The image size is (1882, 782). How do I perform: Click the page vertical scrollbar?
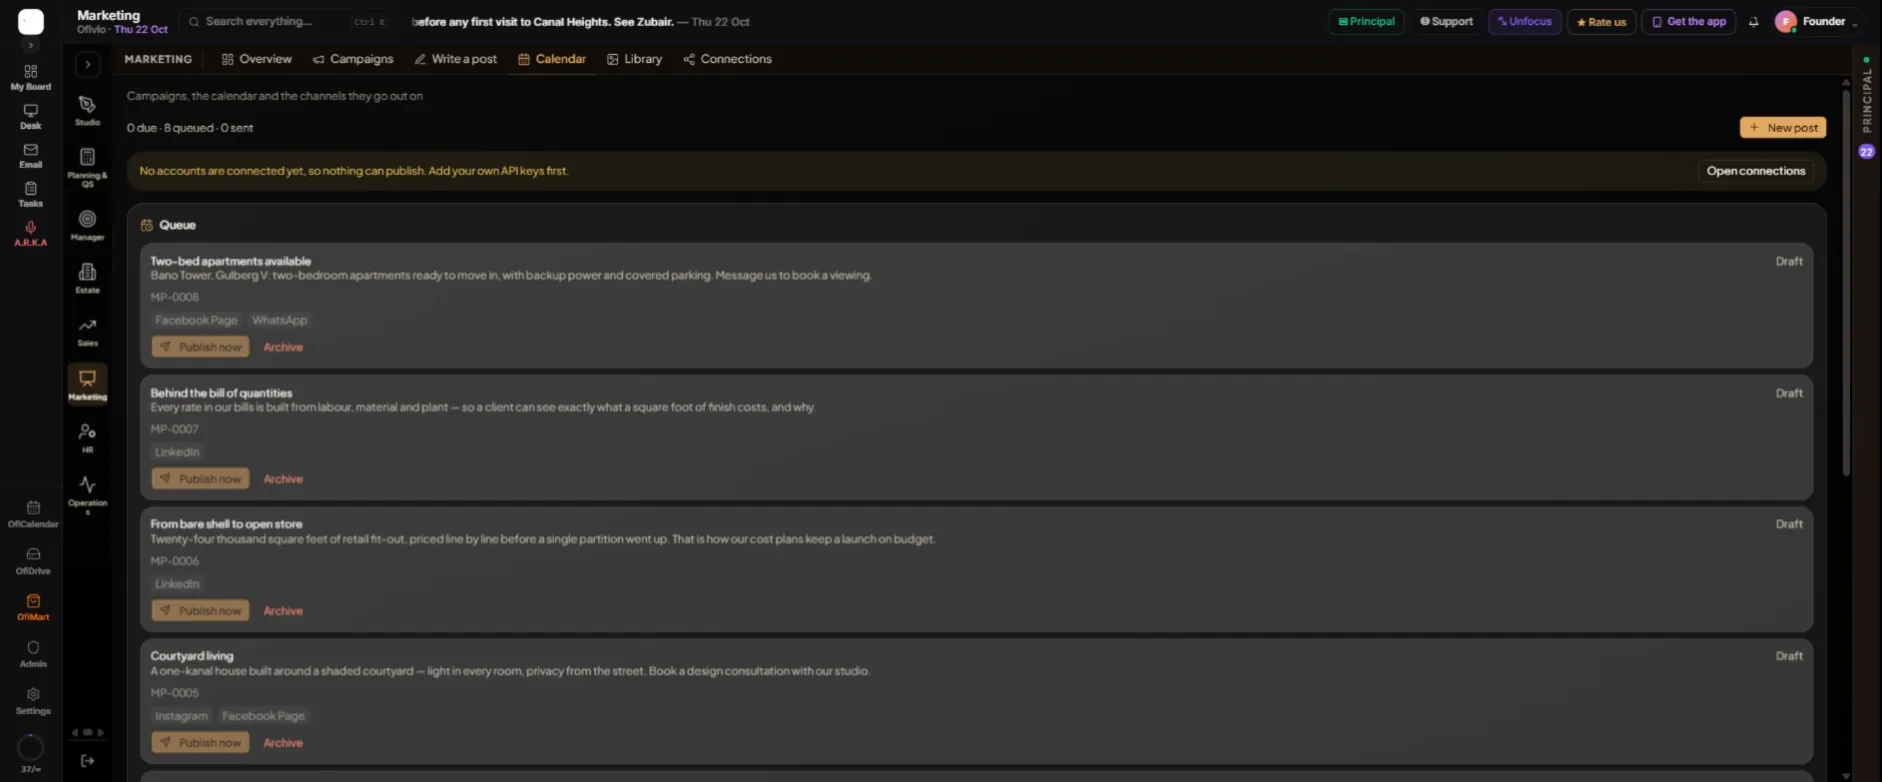(1846, 284)
